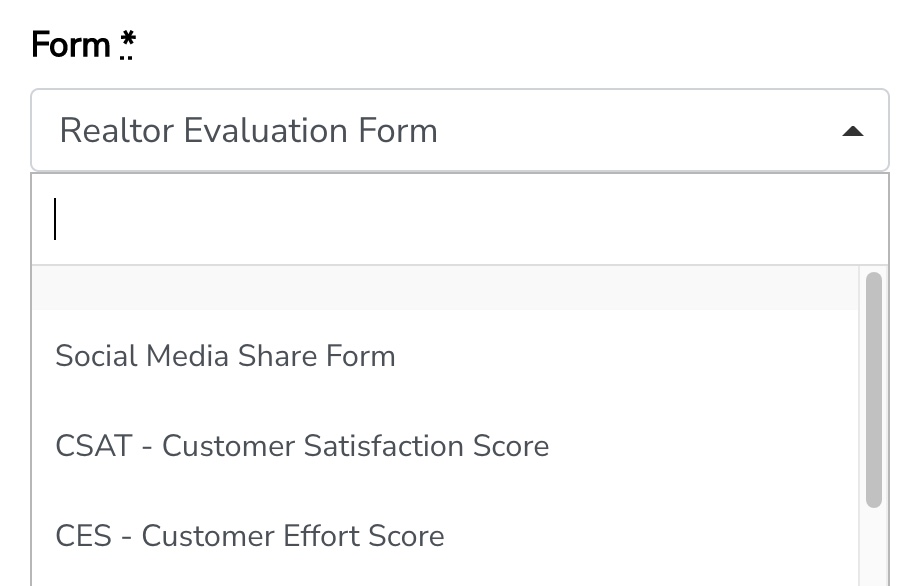Image resolution: width=922 pixels, height=586 pixels.
Task: Click the dropdown list scrollbar thumb
Action: point(874,390)
